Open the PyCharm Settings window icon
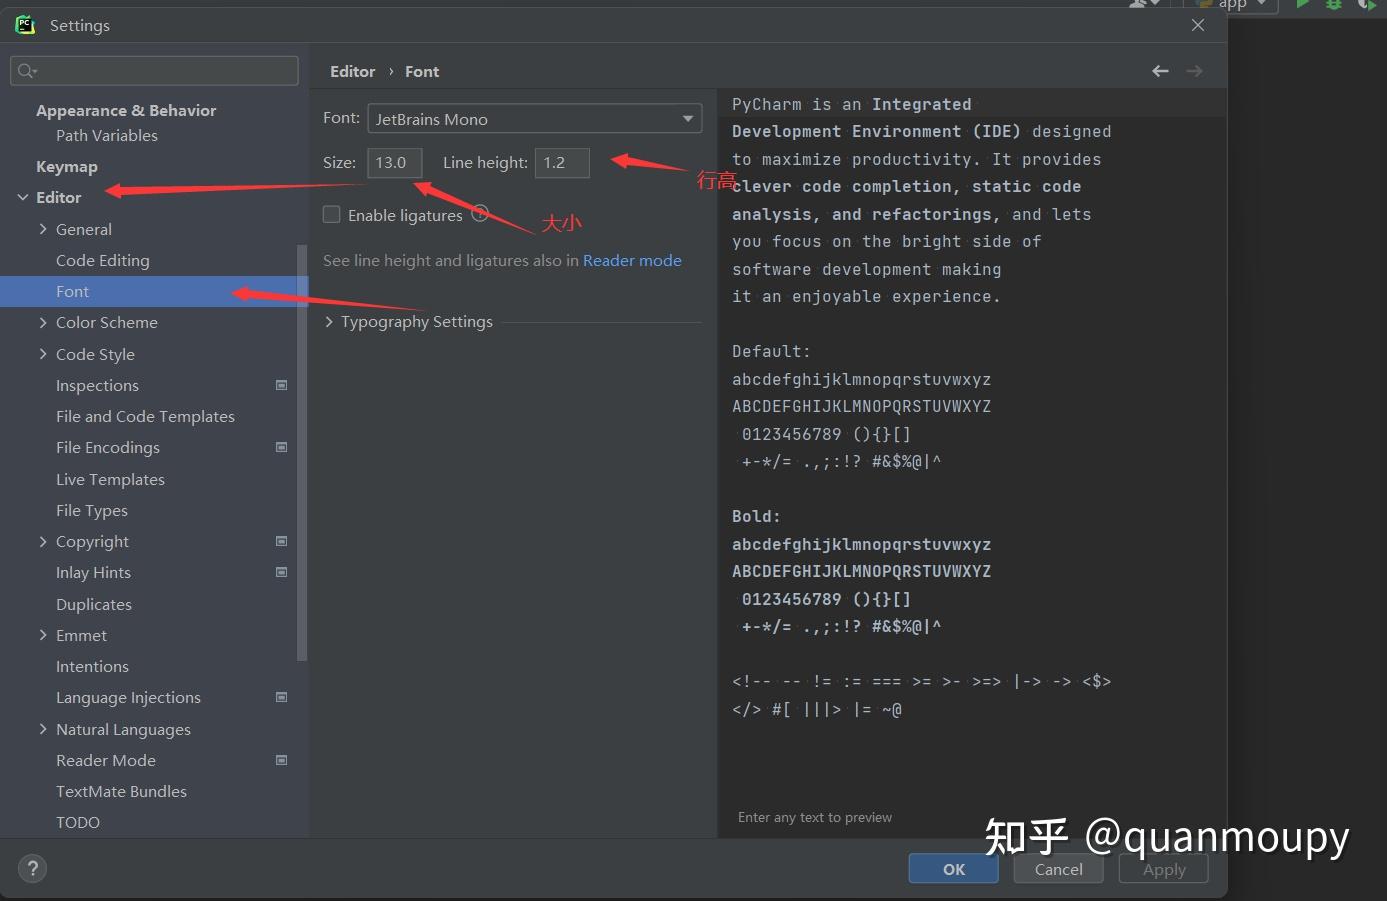The height and width of the screenshot is (901, 1387). point(25,24)
